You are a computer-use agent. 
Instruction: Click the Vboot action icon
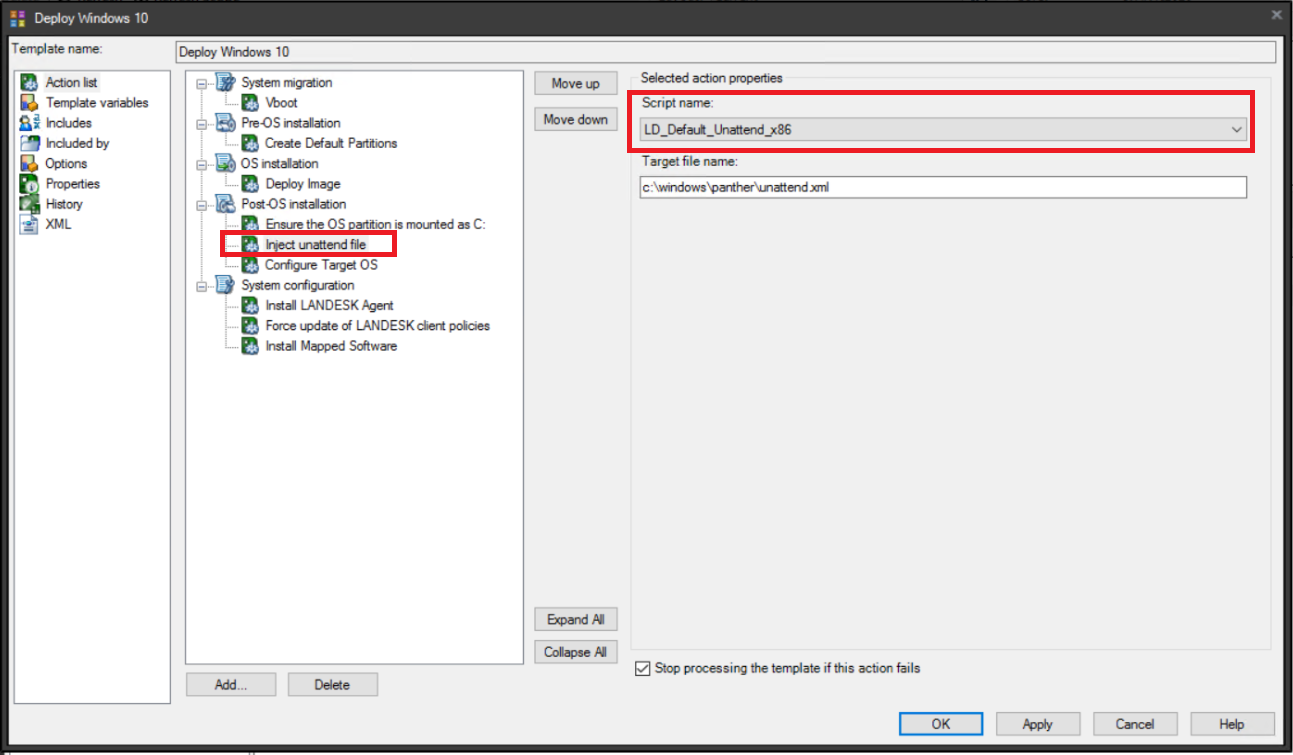point(250,103)
